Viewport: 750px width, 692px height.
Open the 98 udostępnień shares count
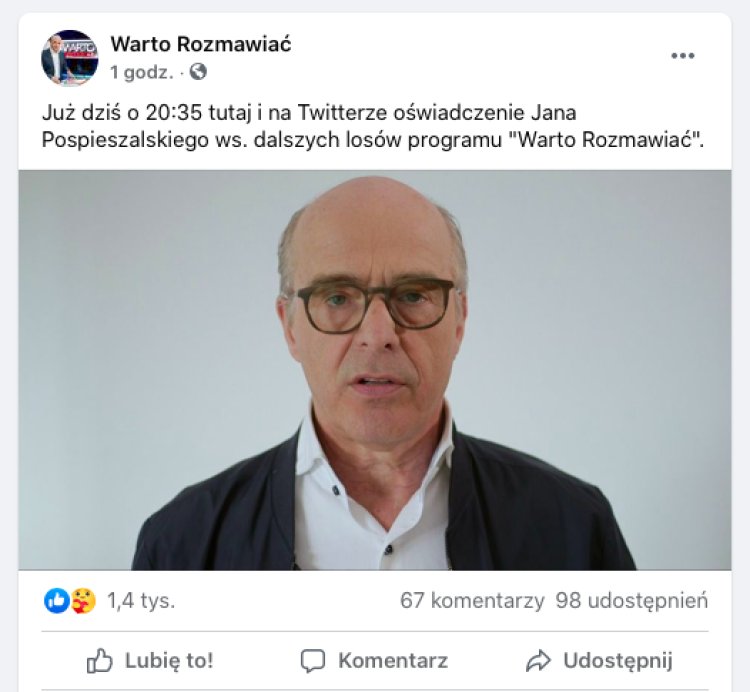(632, 600)
